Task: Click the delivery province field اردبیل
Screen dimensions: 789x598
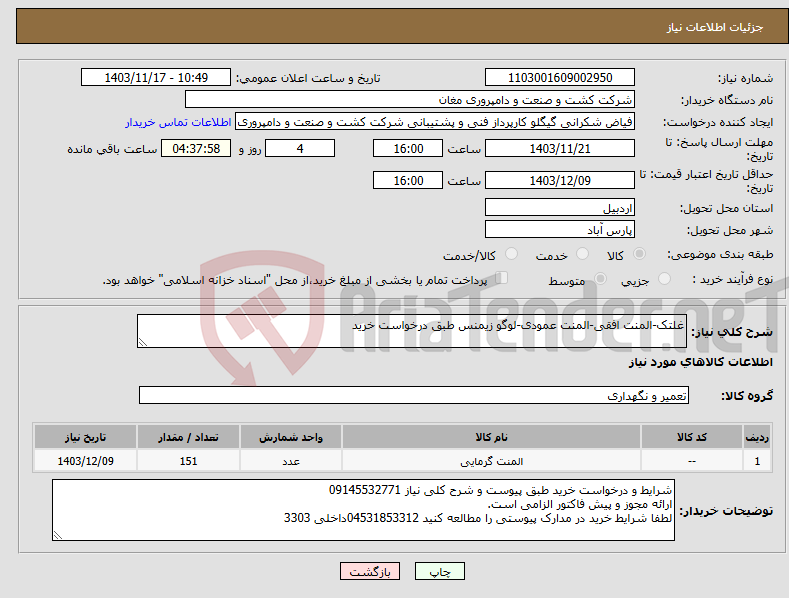Action: [x=560, y=207]
